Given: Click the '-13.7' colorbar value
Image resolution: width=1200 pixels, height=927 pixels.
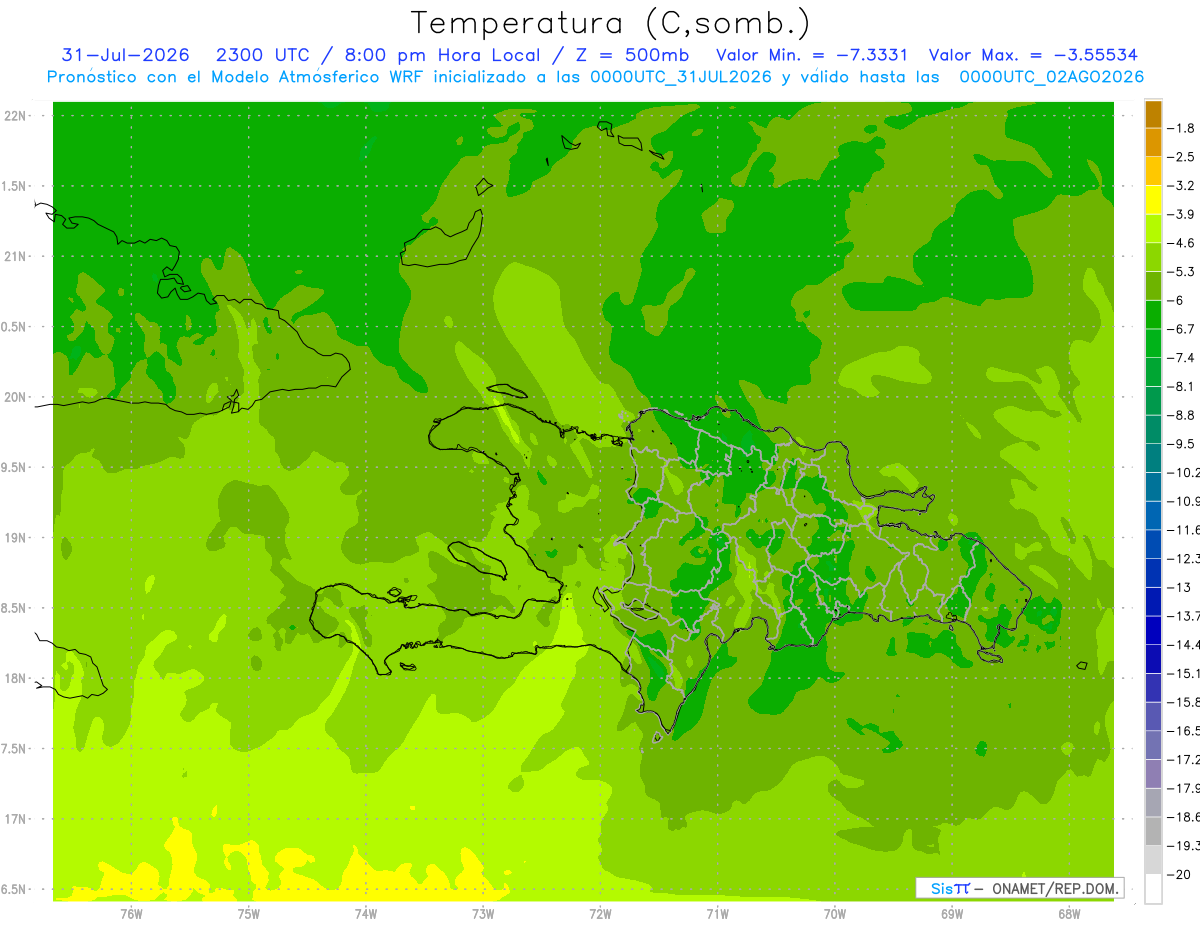Looking at the screenshot, I should 1183,615.
